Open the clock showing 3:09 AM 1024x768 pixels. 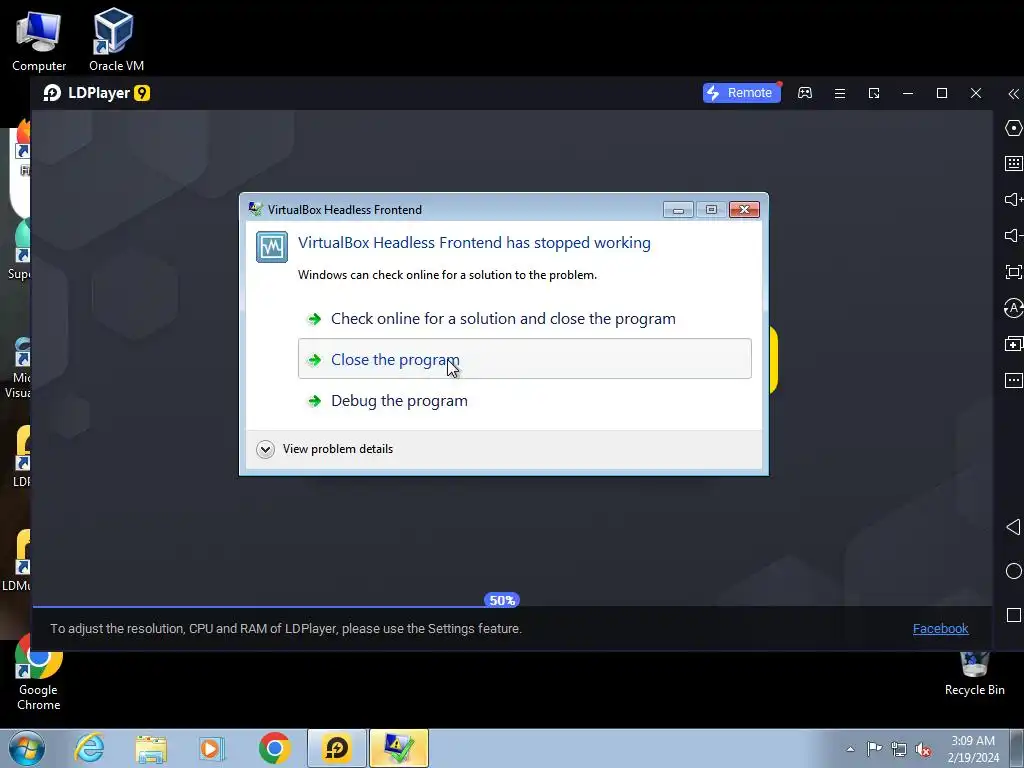(973, 749)
